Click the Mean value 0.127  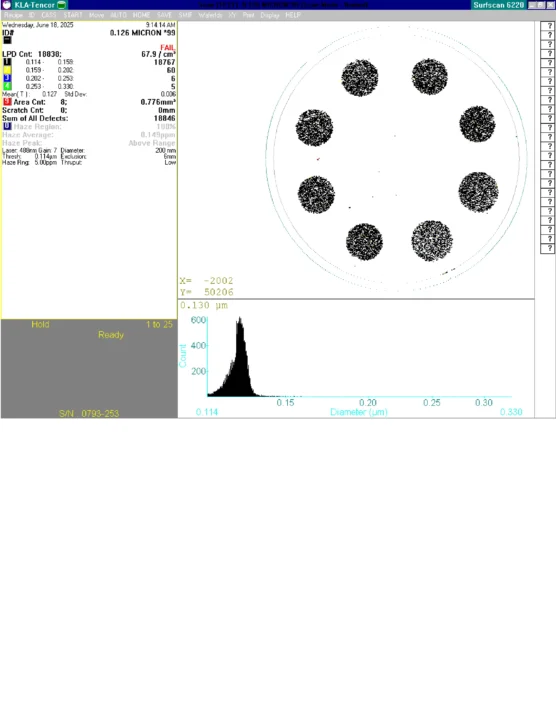point(50,94)
